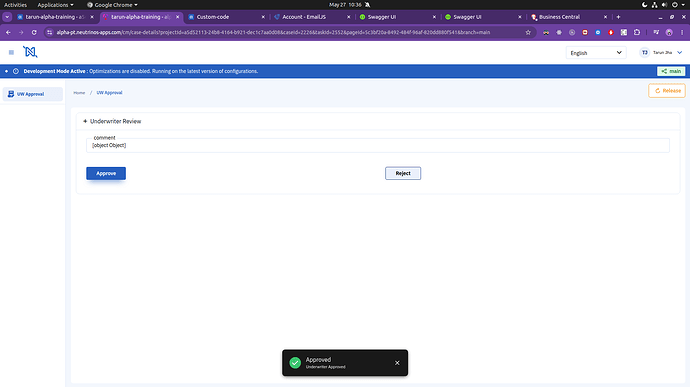
Task: Close the Business Central tab
Action: [605, 17]
